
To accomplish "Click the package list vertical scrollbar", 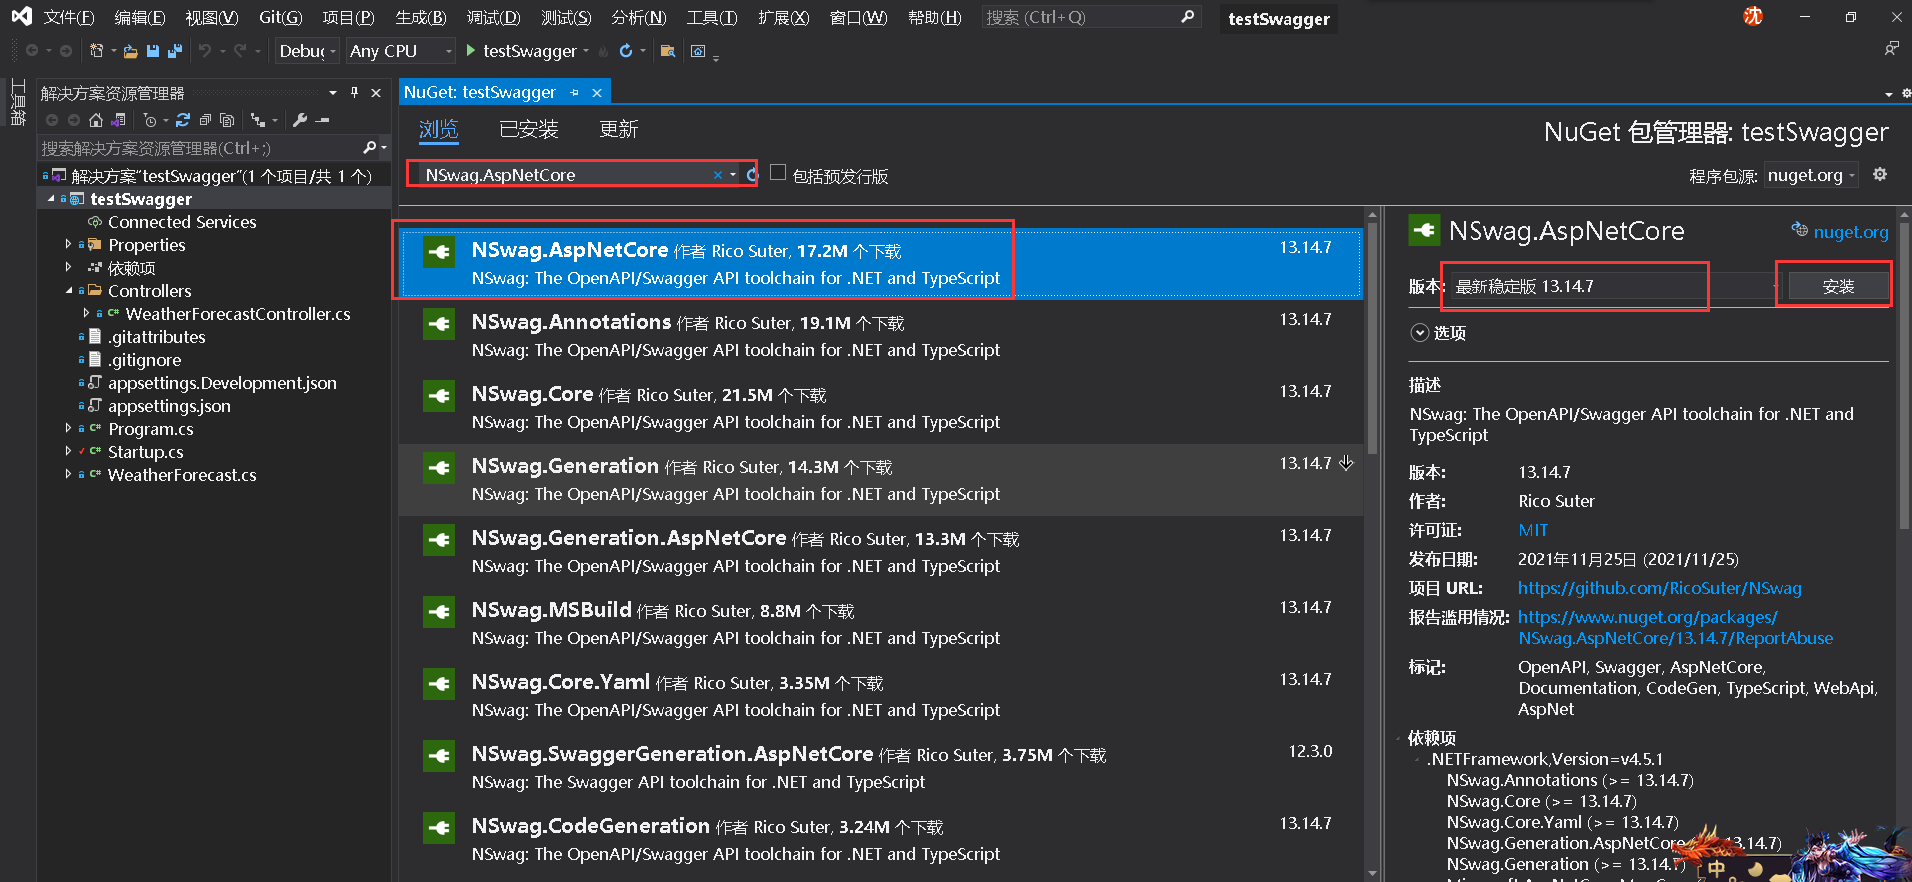I will tap(1372, 340).
